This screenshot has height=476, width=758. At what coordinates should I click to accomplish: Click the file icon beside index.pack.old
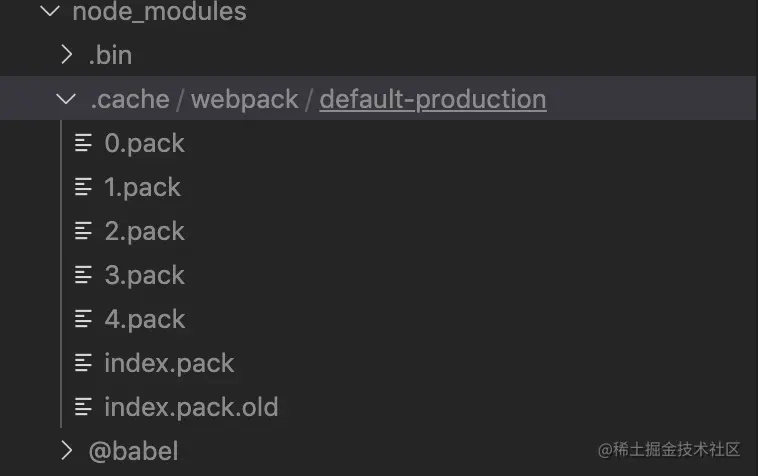83,407
